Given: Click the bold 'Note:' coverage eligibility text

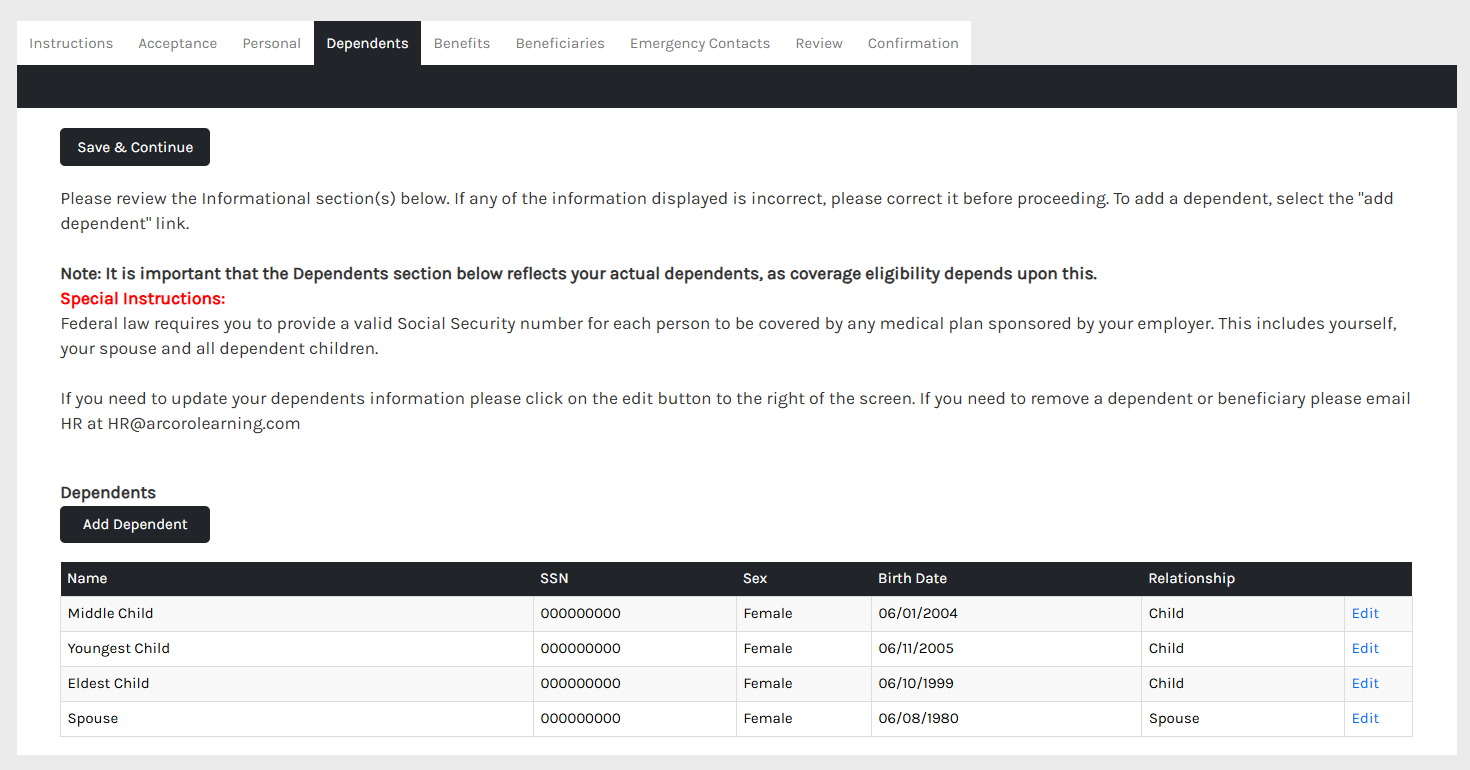Looking at the screenshot, I should (578, 274).
